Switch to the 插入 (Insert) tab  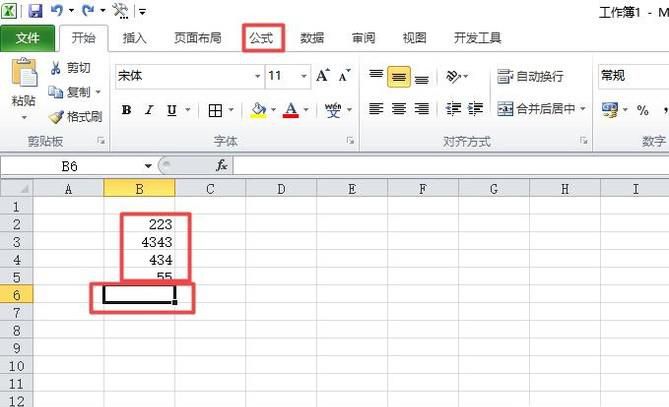coord(134,38)
